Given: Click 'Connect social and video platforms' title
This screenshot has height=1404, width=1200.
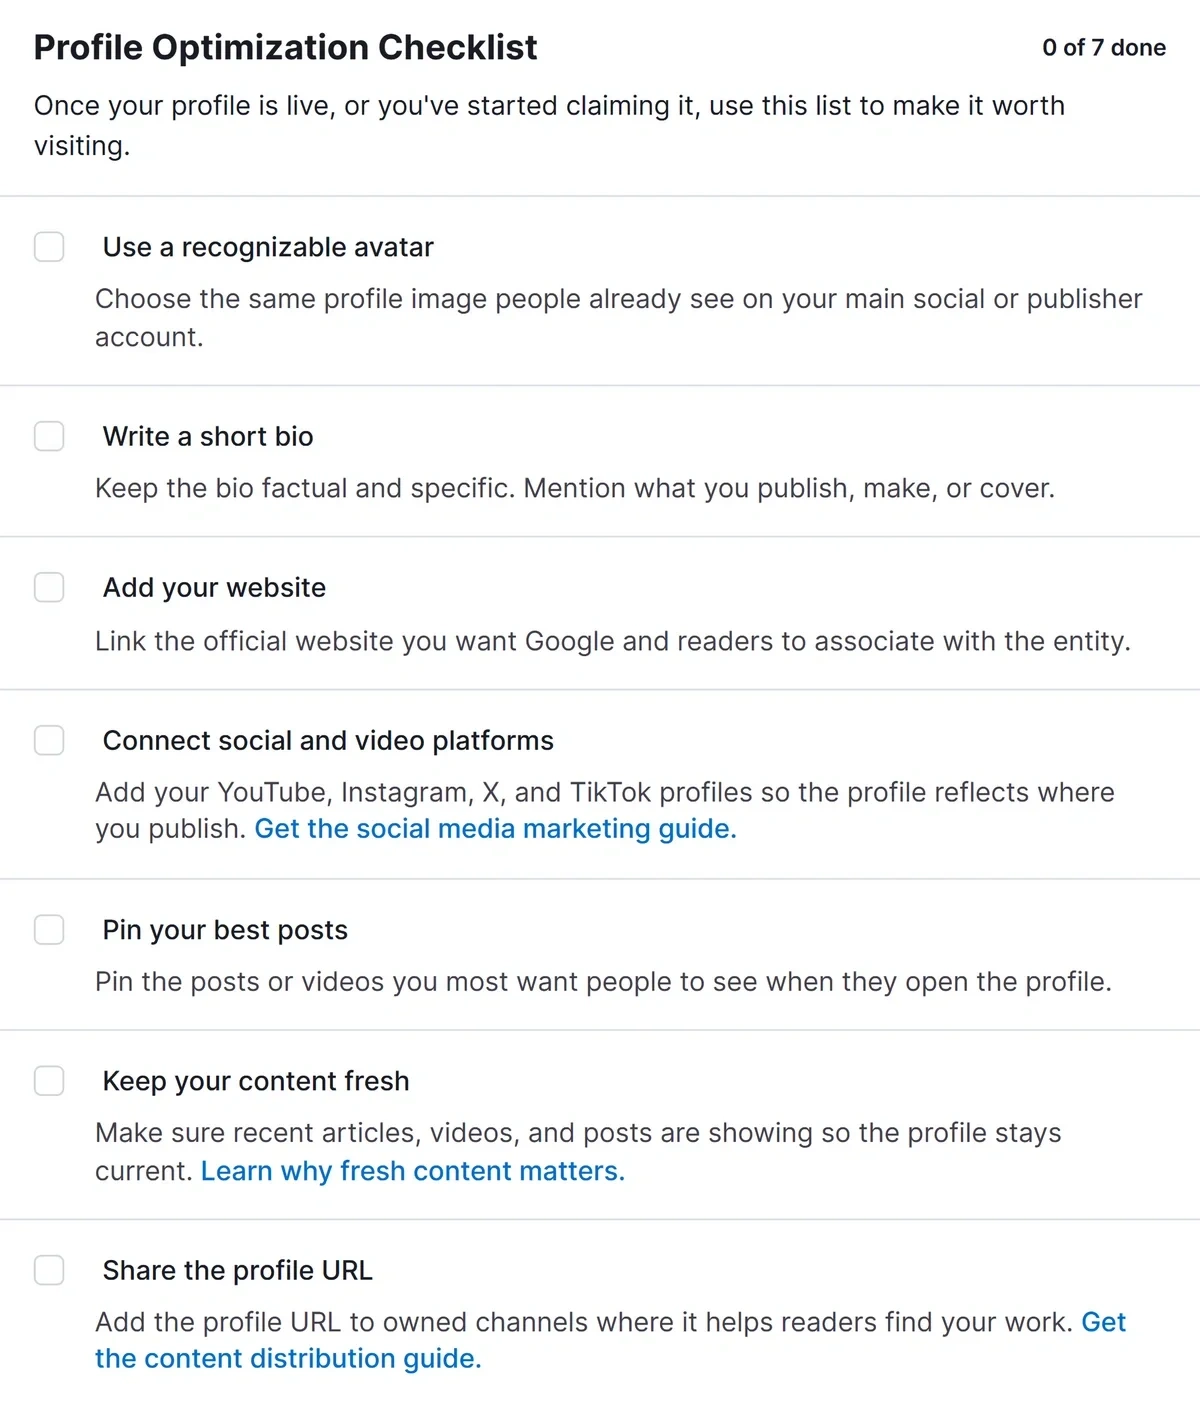Looking at the screenshot, I should pyautogui.click(x=328, y=740).
